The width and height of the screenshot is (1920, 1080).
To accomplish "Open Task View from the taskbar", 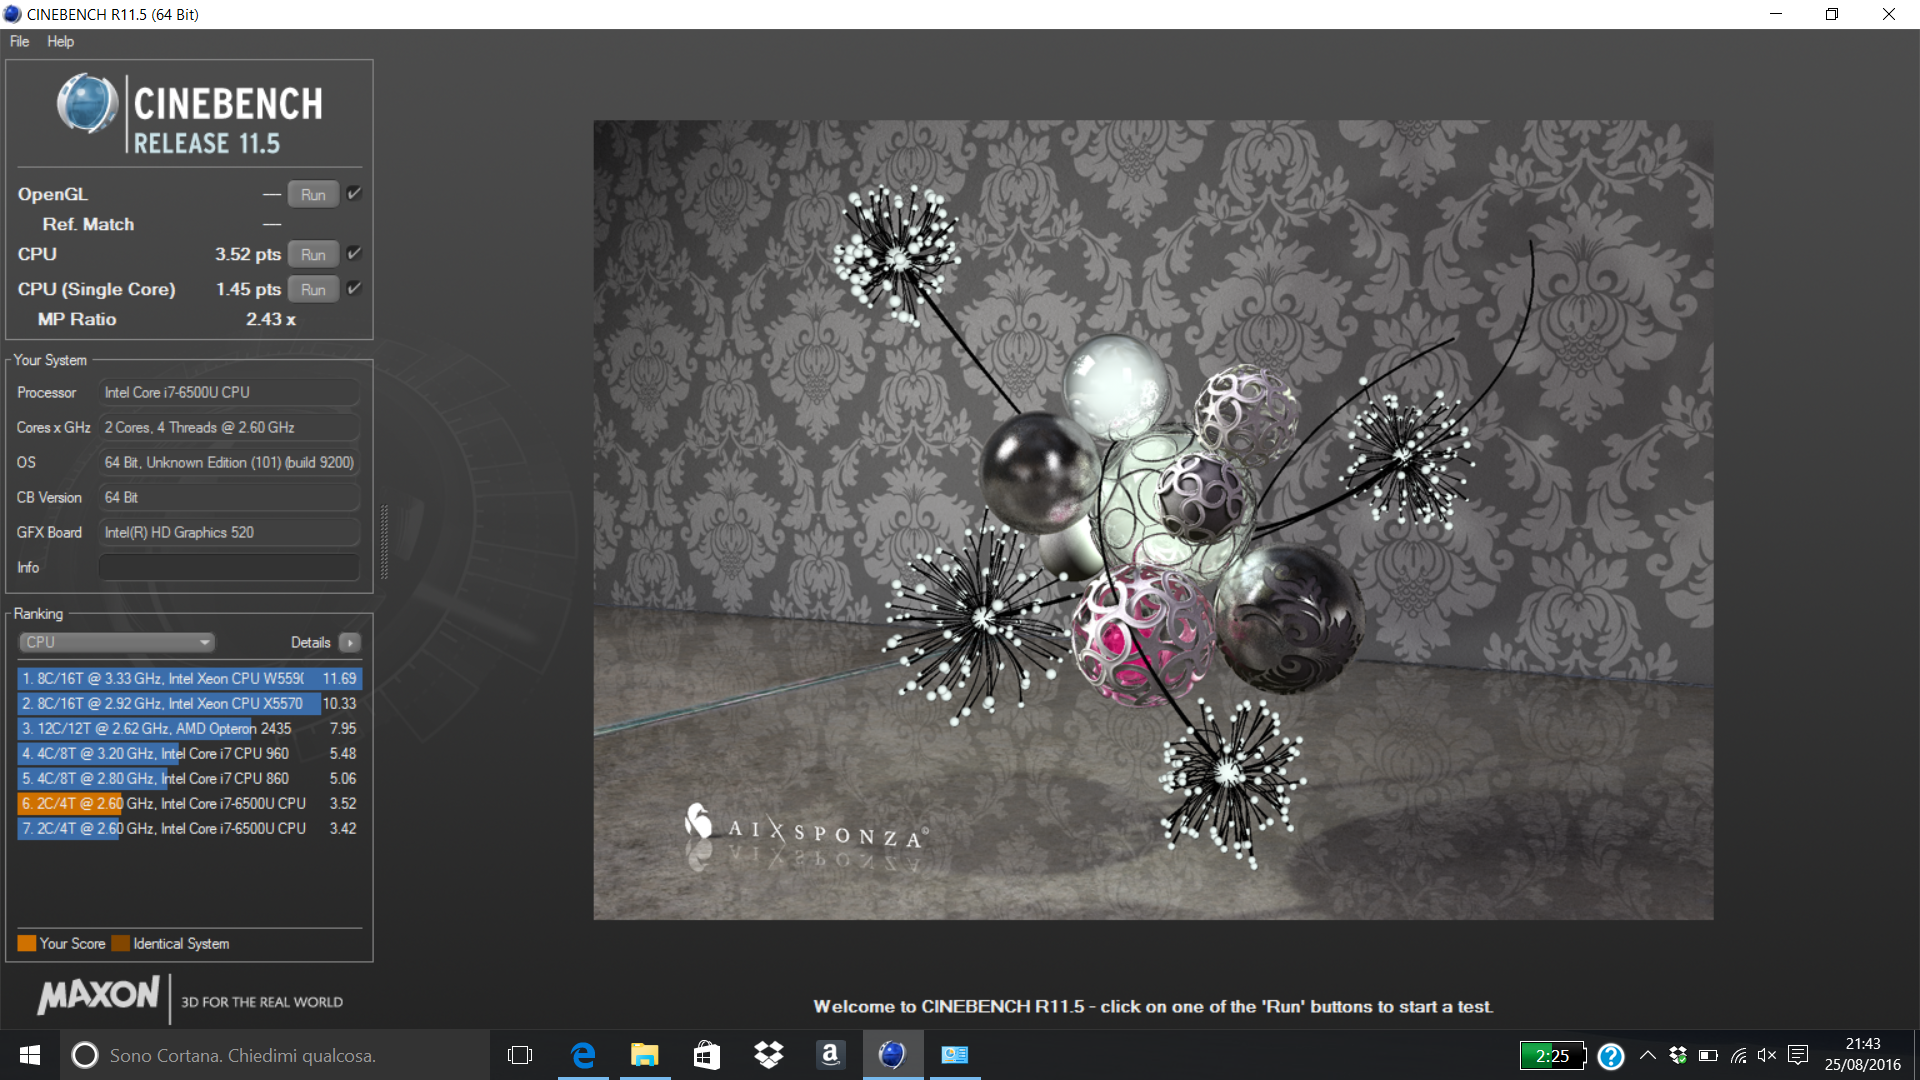I will (x=520, y=1055).
